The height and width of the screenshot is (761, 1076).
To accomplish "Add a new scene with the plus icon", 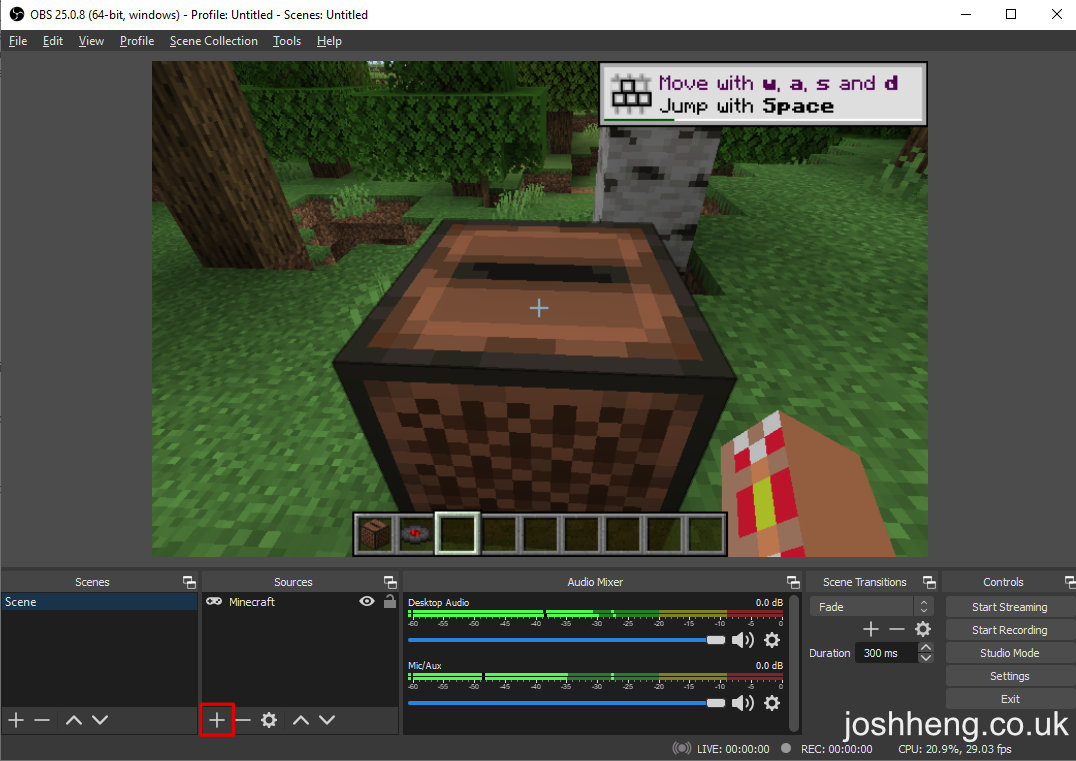I will click(15, 719).
